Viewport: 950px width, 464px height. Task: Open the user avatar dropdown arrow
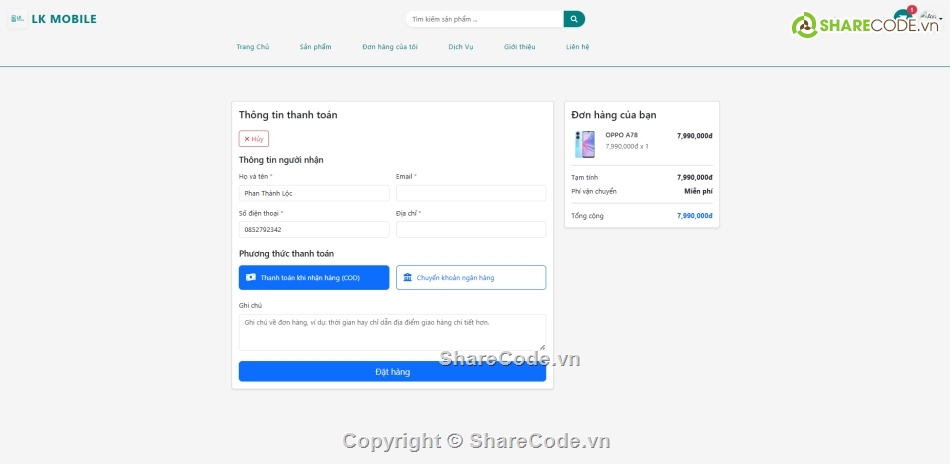pos(941,19)
